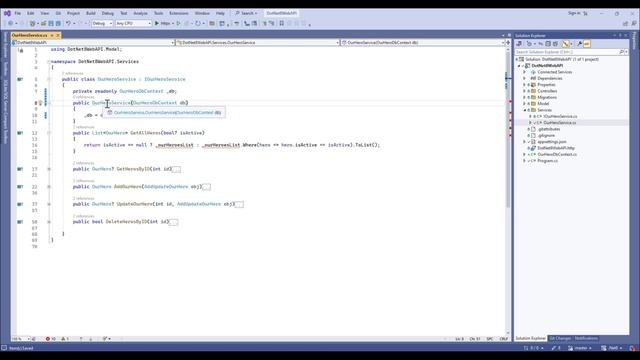
Task: Click the pending changes pencil status icon
Action: point(556,348)
